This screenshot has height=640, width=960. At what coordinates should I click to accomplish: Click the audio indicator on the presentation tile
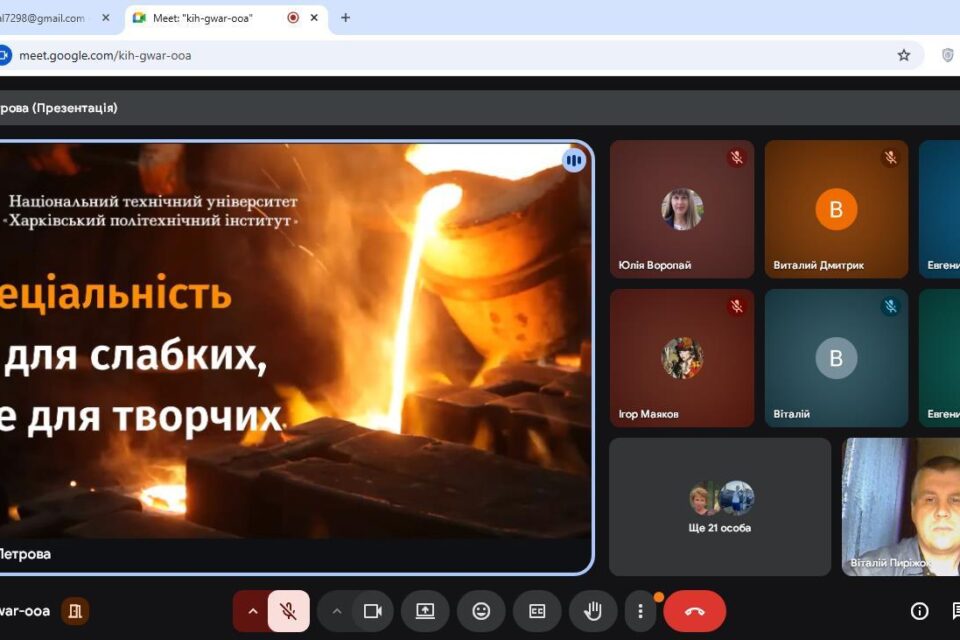coord(574,160)
